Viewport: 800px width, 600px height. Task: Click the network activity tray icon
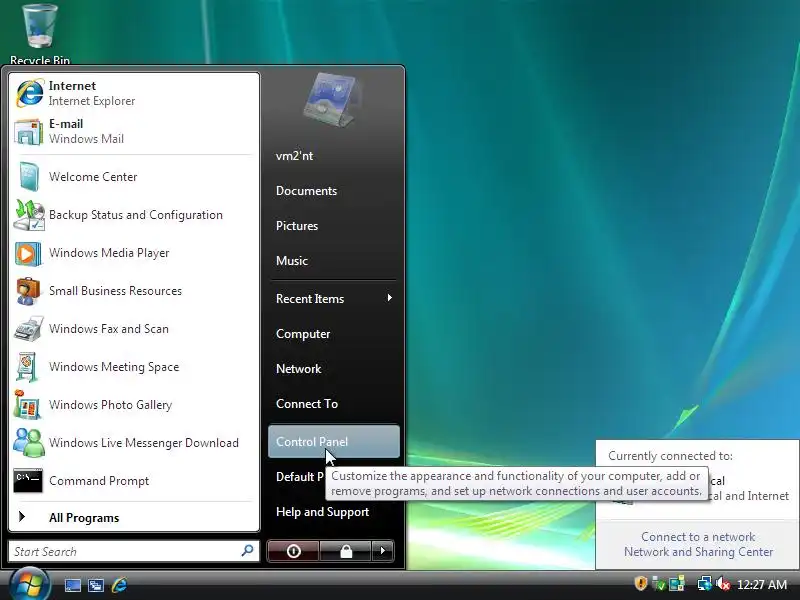click(677, 584)
